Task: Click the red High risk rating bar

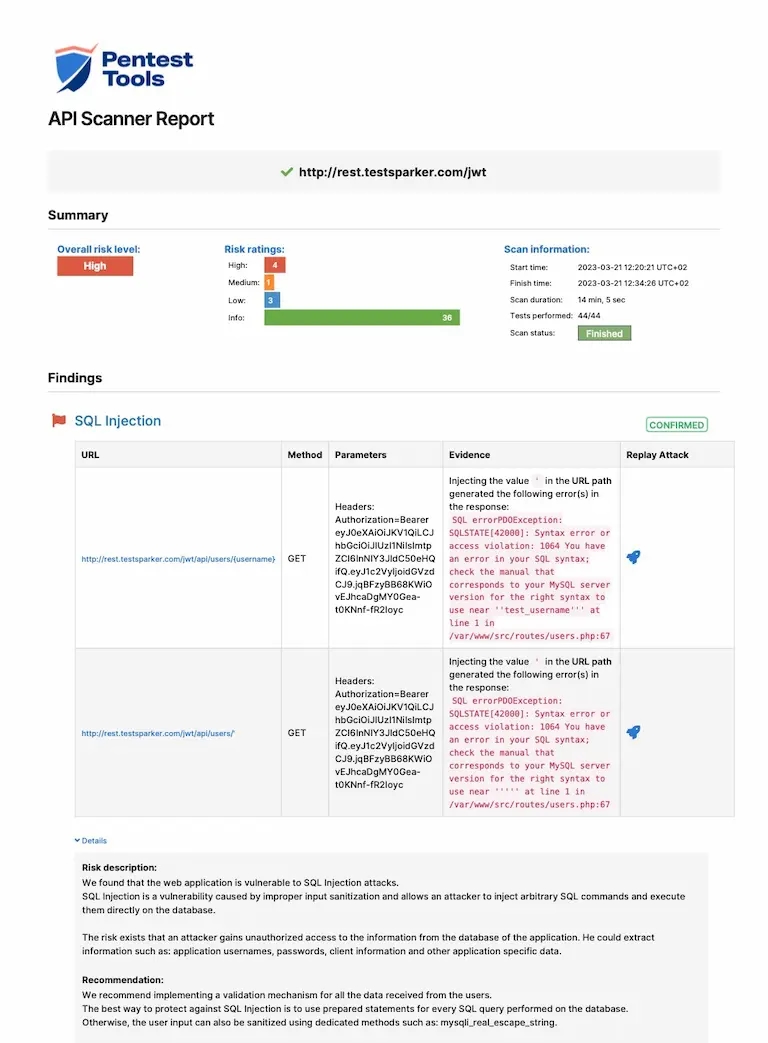Action: click(x=275, y=265)
